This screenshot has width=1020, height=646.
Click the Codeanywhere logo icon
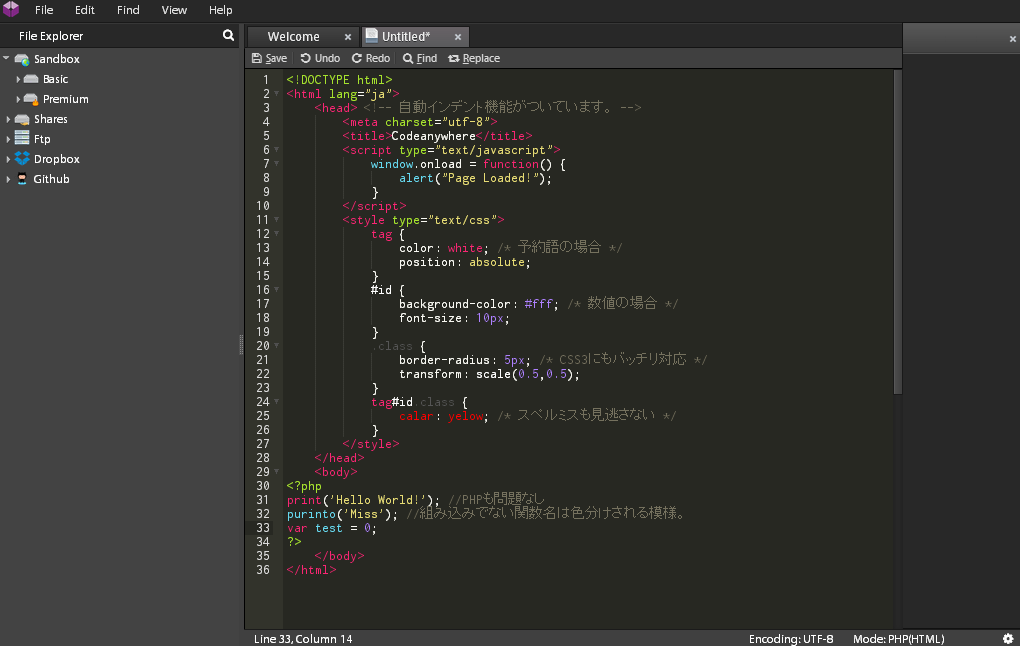(x=11, y=10)
